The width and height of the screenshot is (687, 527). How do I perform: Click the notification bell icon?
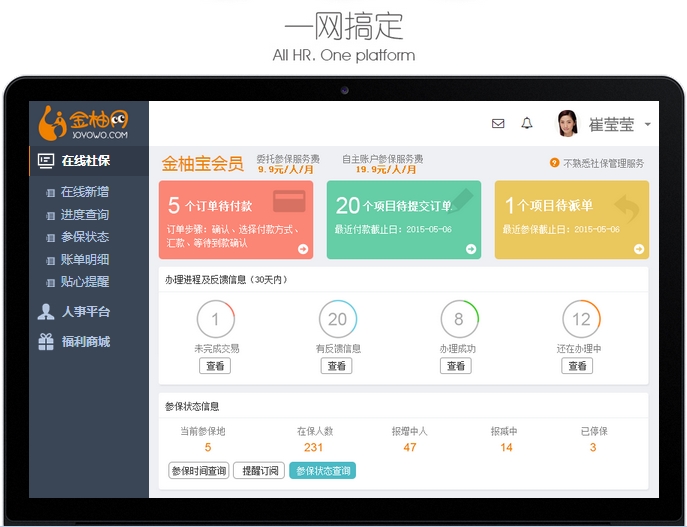(527, 124)
